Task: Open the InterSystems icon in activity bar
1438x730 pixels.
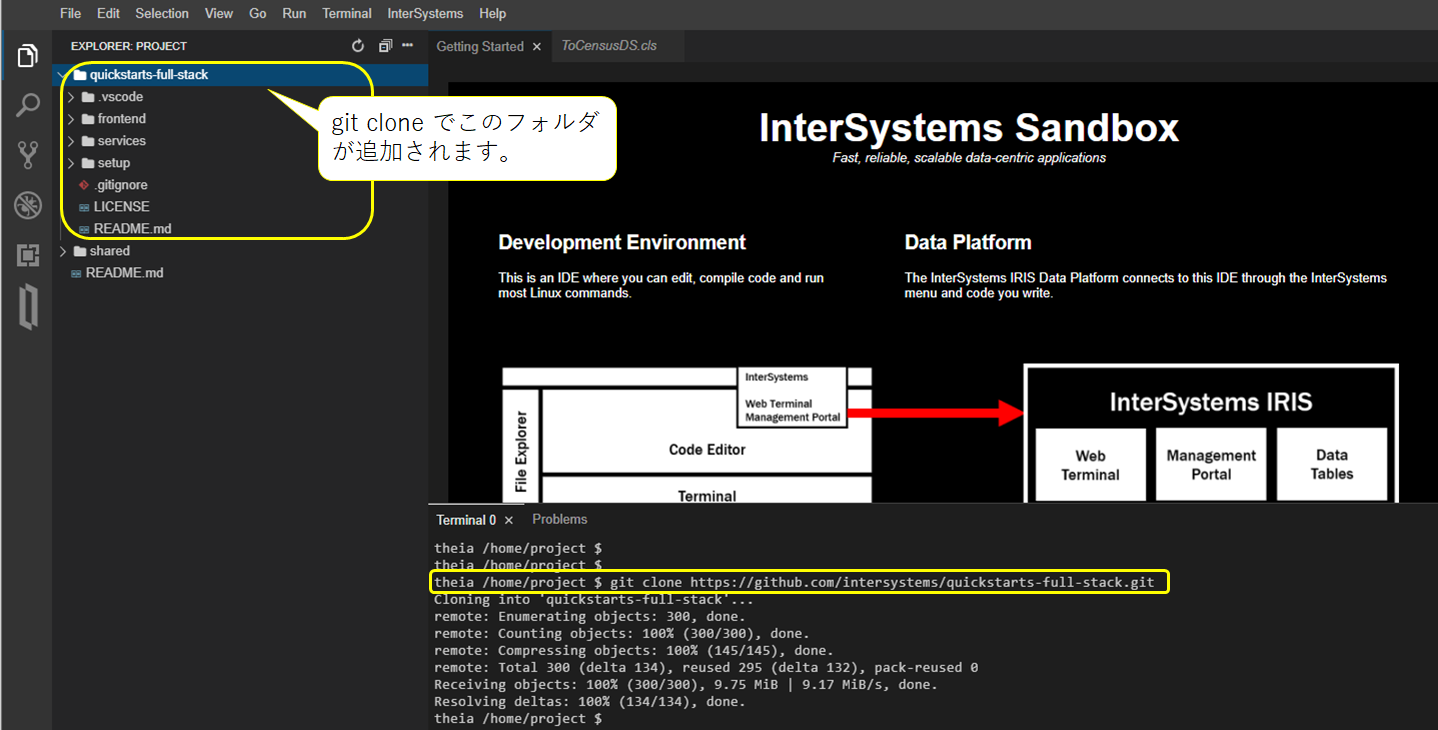Action: click(x=27, y=307)
